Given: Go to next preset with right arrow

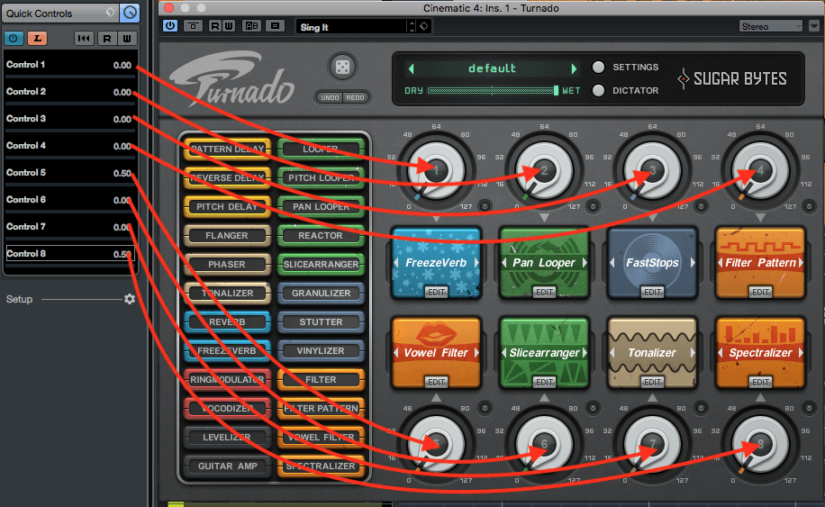Looking at the screenshot, I should pyautogui.click(x=574, y=68).
